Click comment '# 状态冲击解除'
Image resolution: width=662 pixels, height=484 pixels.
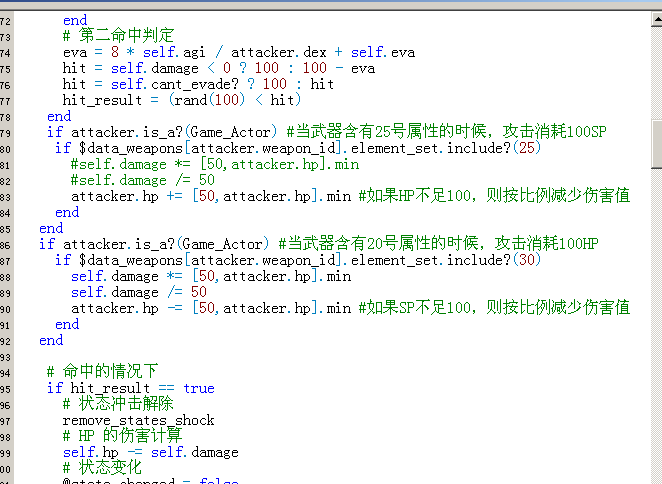119,403
